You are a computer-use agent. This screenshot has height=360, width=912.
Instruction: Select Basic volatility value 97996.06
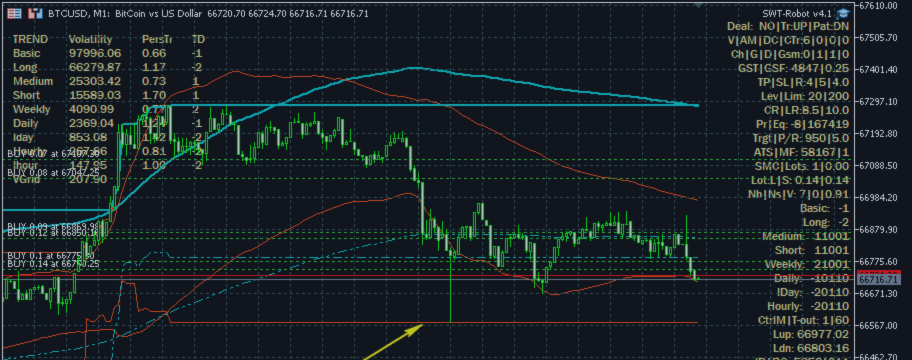point(95,54)
